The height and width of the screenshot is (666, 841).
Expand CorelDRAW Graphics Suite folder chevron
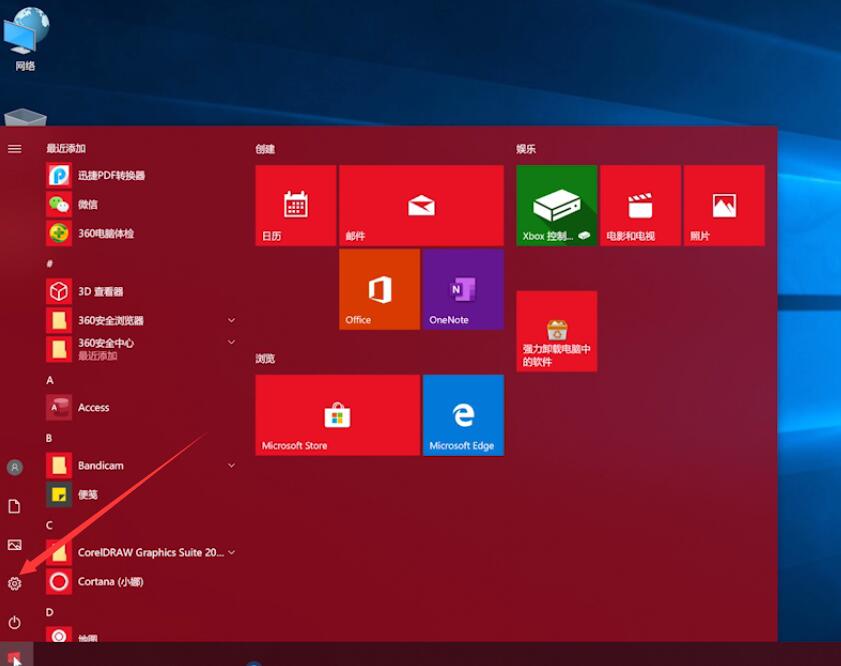pyautogui.click(x=231, y=552)
